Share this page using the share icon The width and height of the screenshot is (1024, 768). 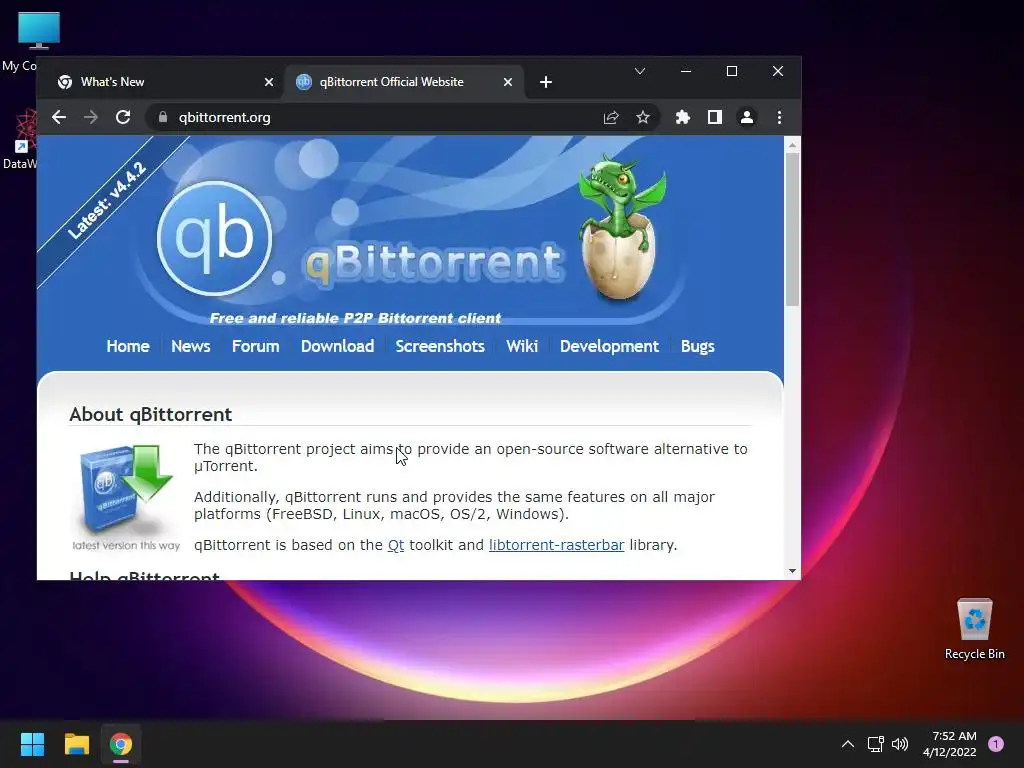coord(611,118)
